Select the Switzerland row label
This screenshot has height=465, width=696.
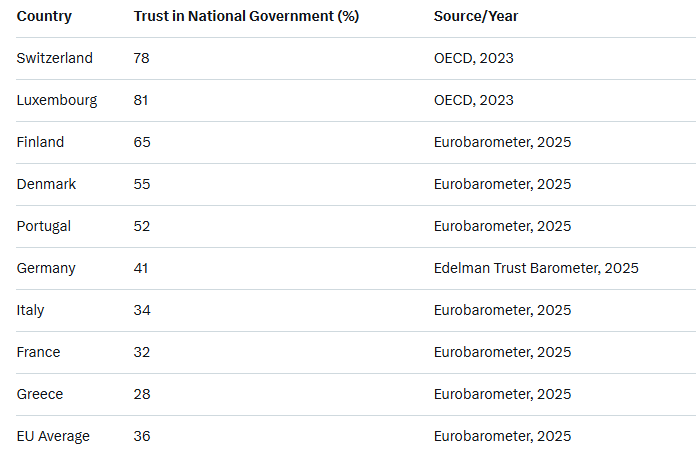point(55,58)
